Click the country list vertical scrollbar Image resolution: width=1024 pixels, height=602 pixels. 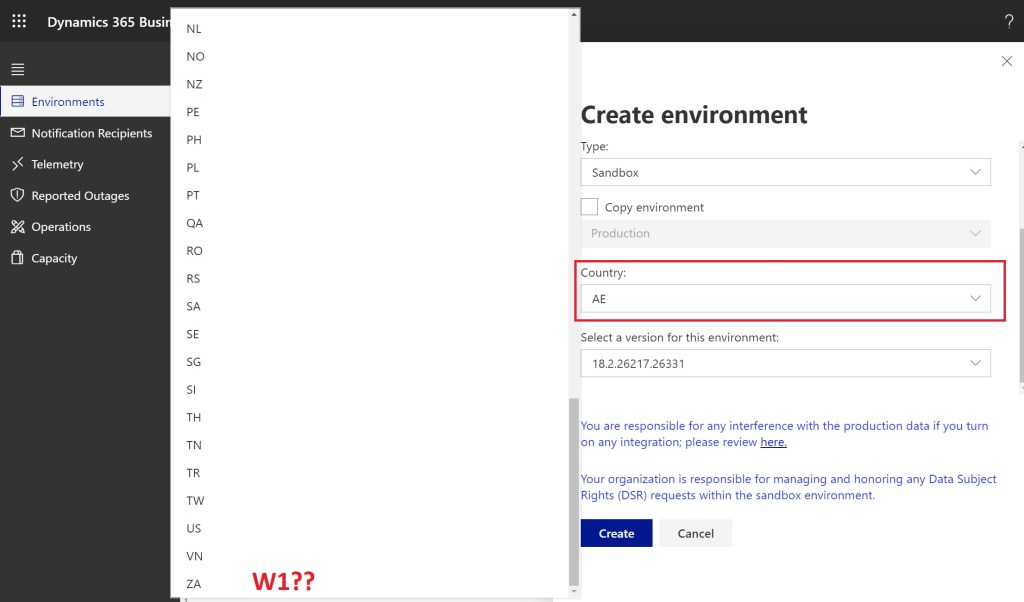(x=573, y=490)
